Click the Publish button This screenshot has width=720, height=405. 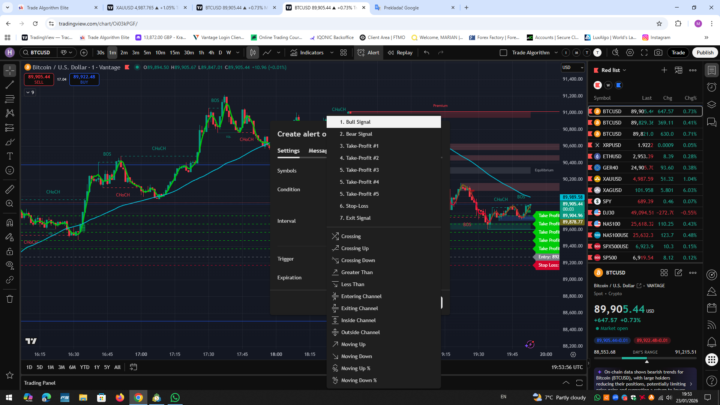[x=704, y=52]
